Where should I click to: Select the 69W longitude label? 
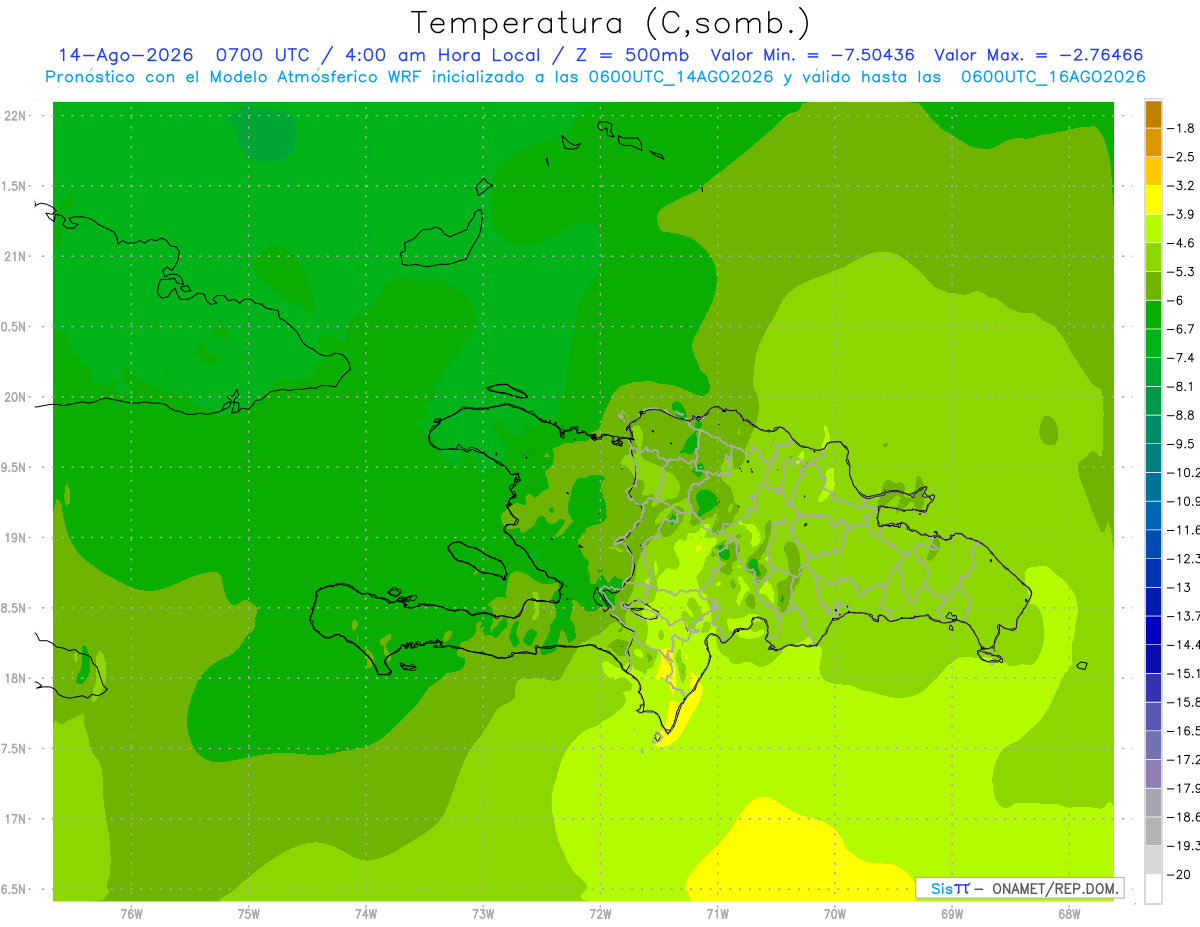coord(952,913)
